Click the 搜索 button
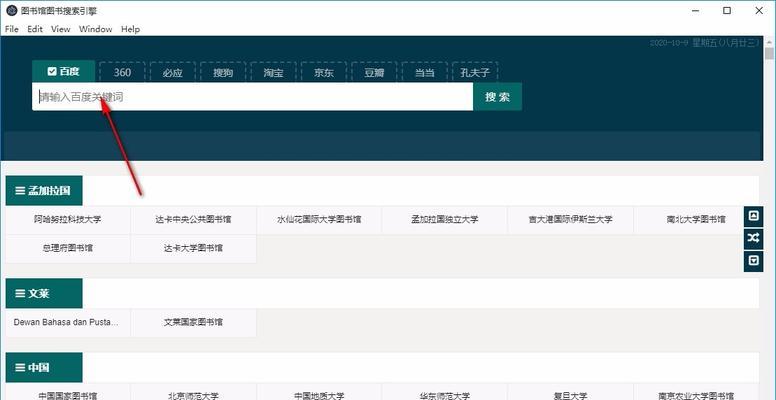 point(497,97)
